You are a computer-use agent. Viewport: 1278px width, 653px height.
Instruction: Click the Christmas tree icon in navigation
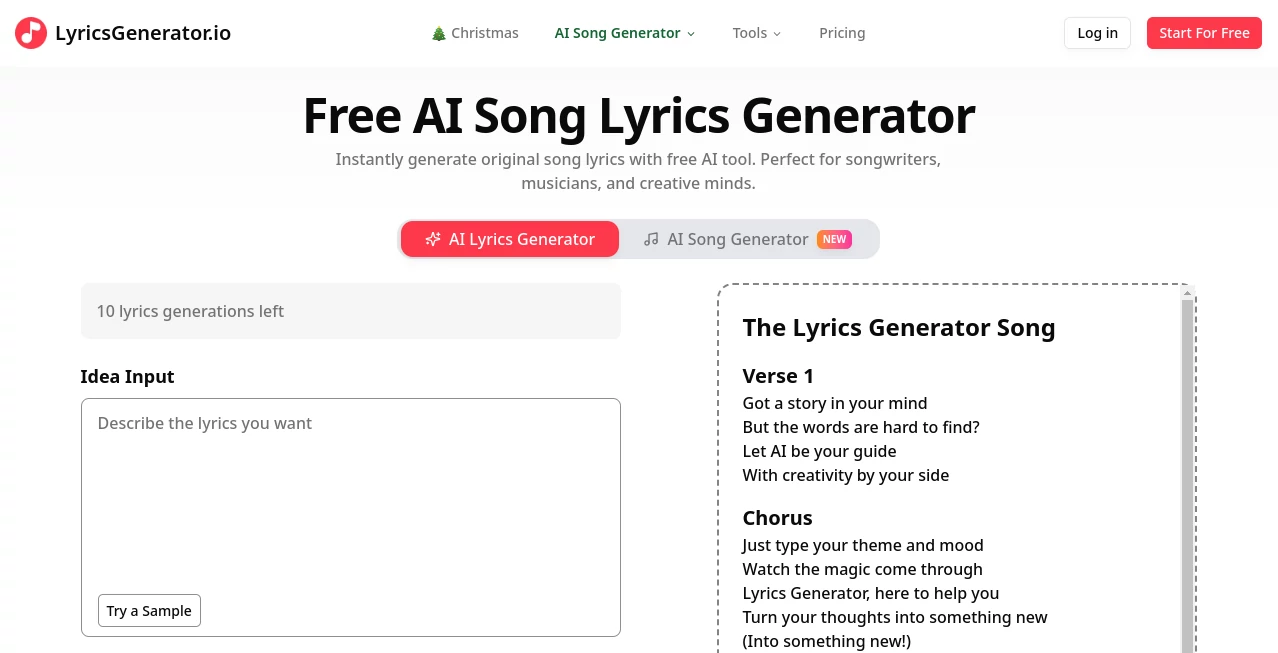coord(438,32)
